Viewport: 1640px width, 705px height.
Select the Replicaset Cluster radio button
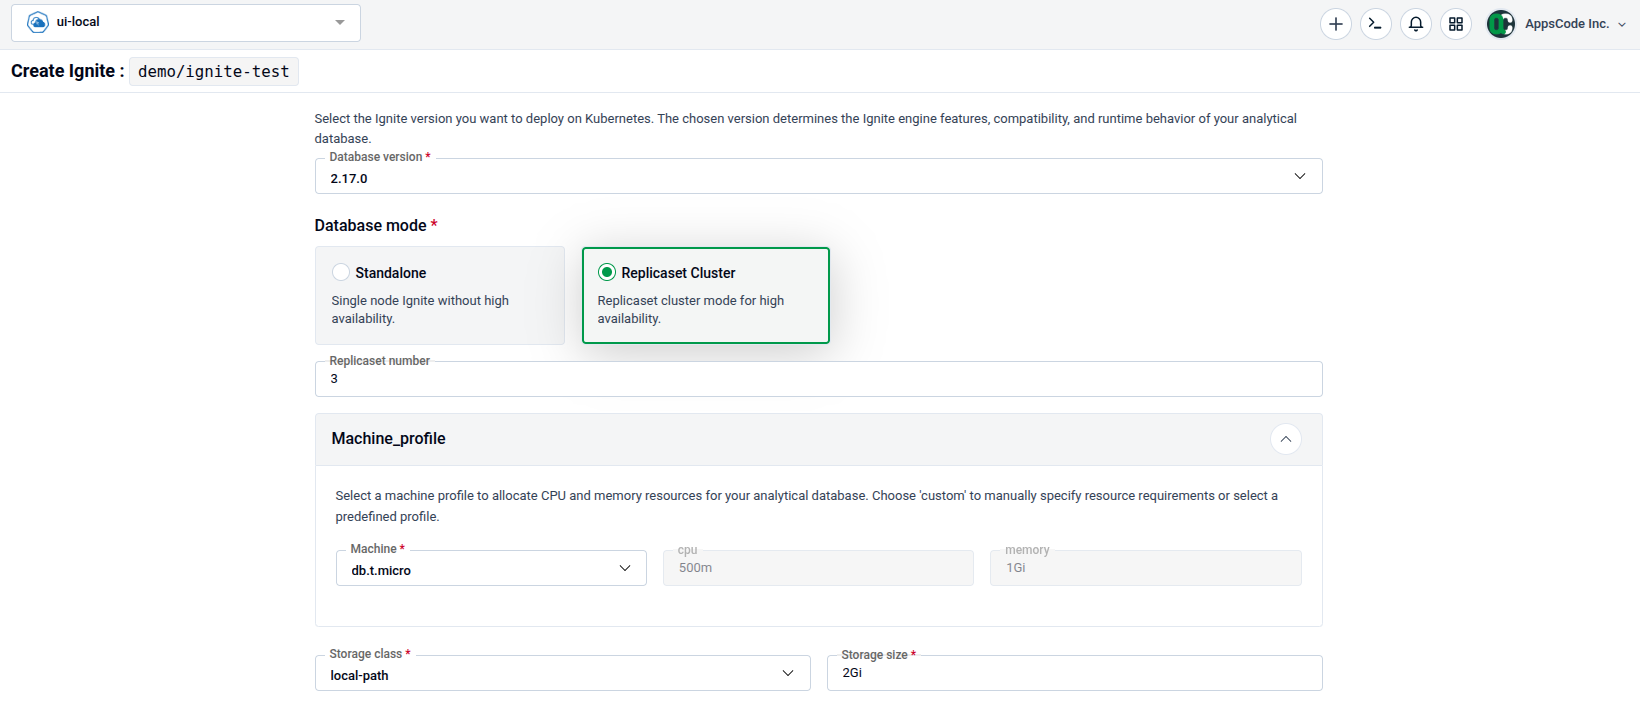(607, 272)
